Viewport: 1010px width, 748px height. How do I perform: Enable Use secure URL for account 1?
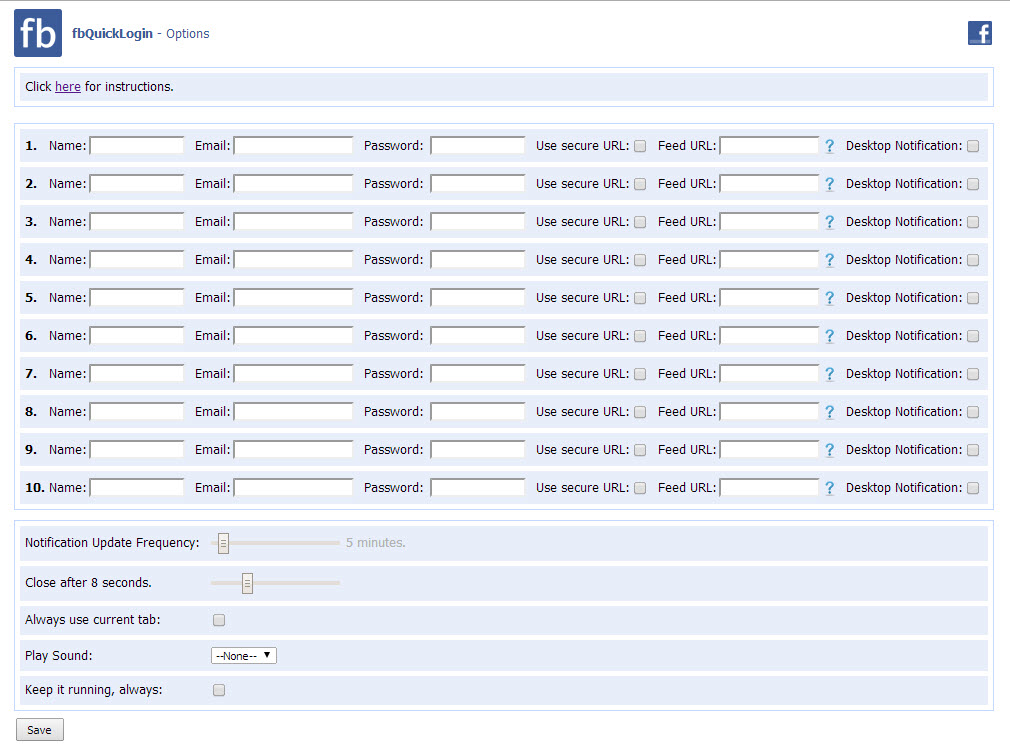[x=640, y=146]
